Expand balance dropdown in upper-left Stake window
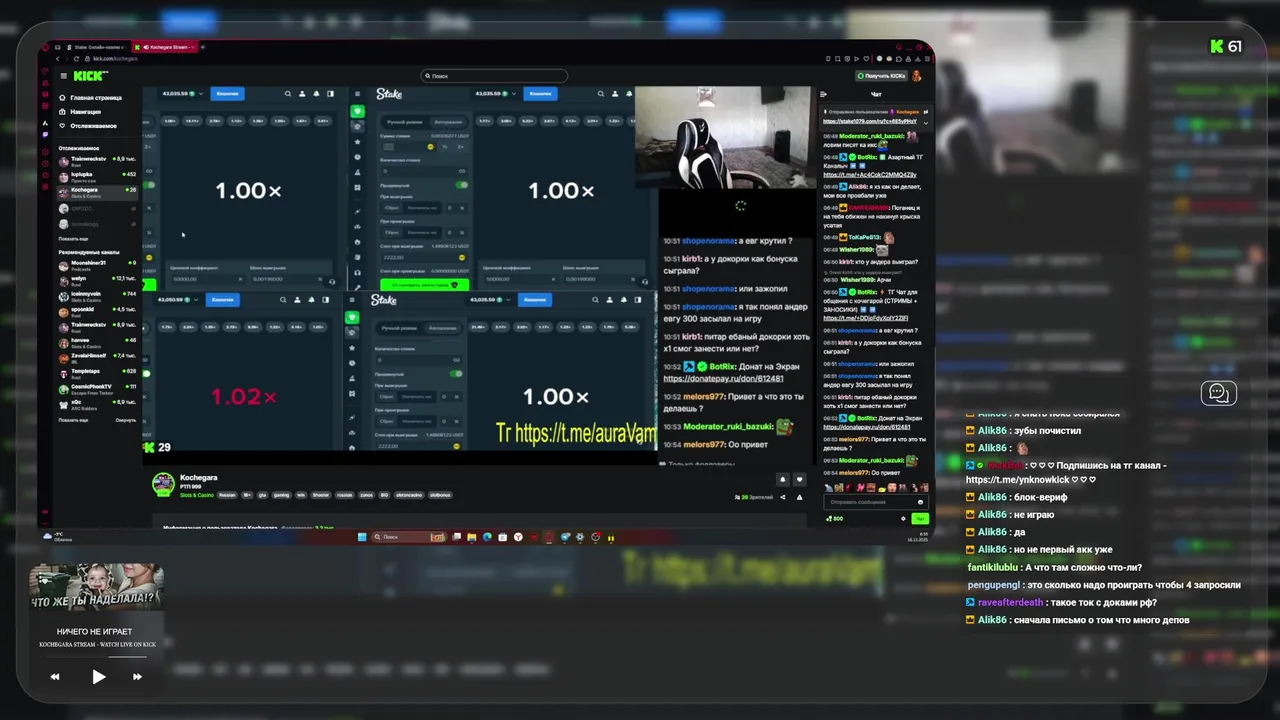 [201, 94]
